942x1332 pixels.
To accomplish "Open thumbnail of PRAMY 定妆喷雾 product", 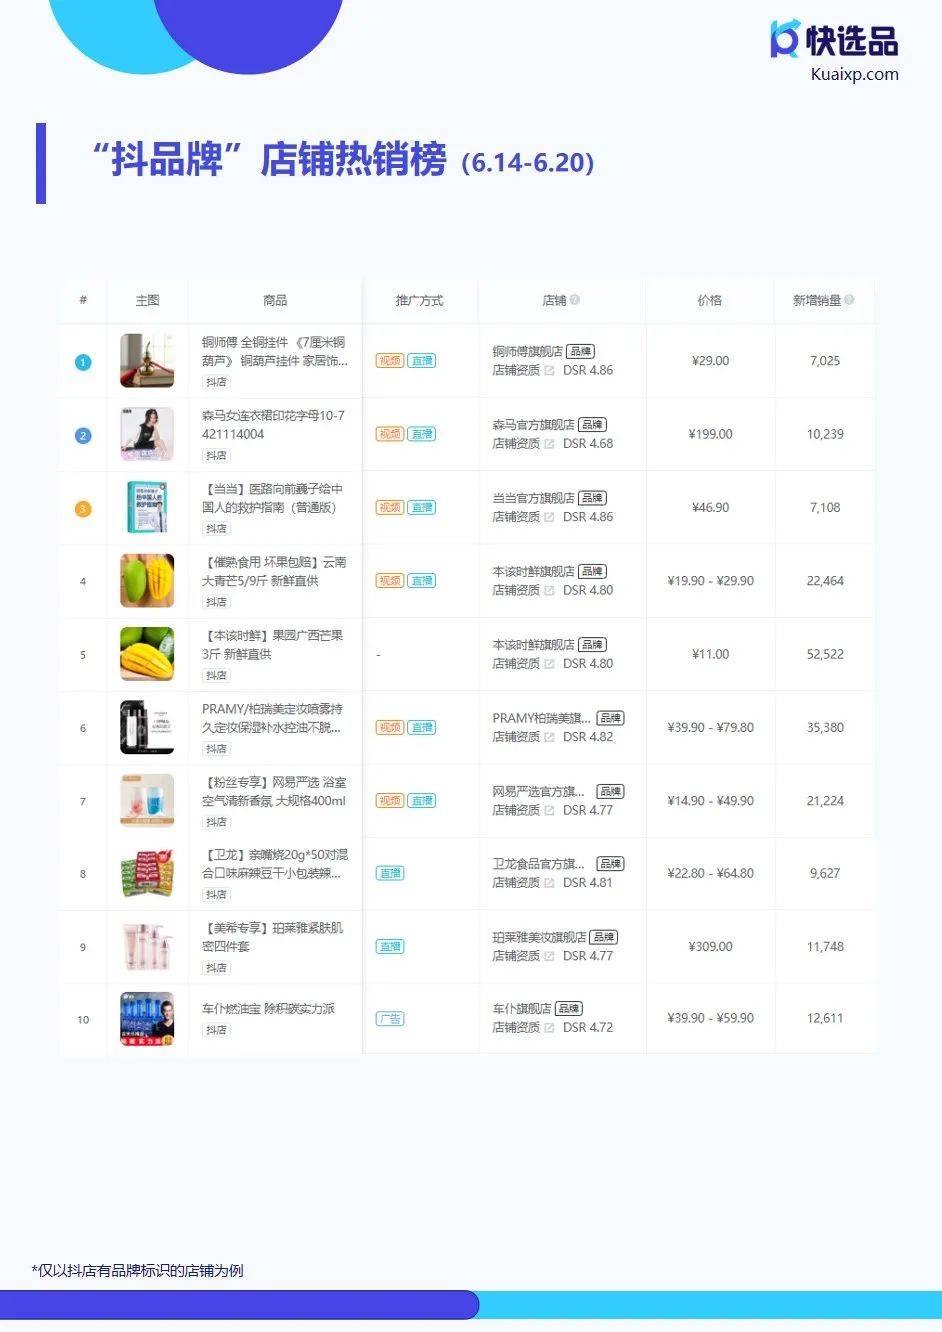I will pyautogui.click(x=147, y=727).
